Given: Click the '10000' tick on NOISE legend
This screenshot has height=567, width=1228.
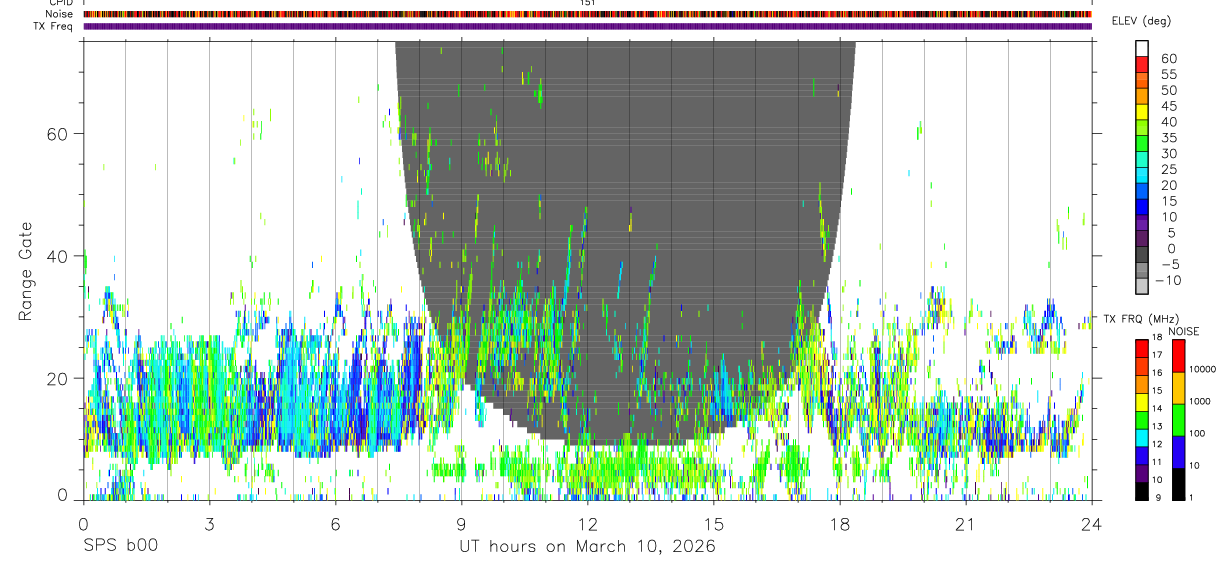Looking at the screenshot, I should tap(1203, 369).
